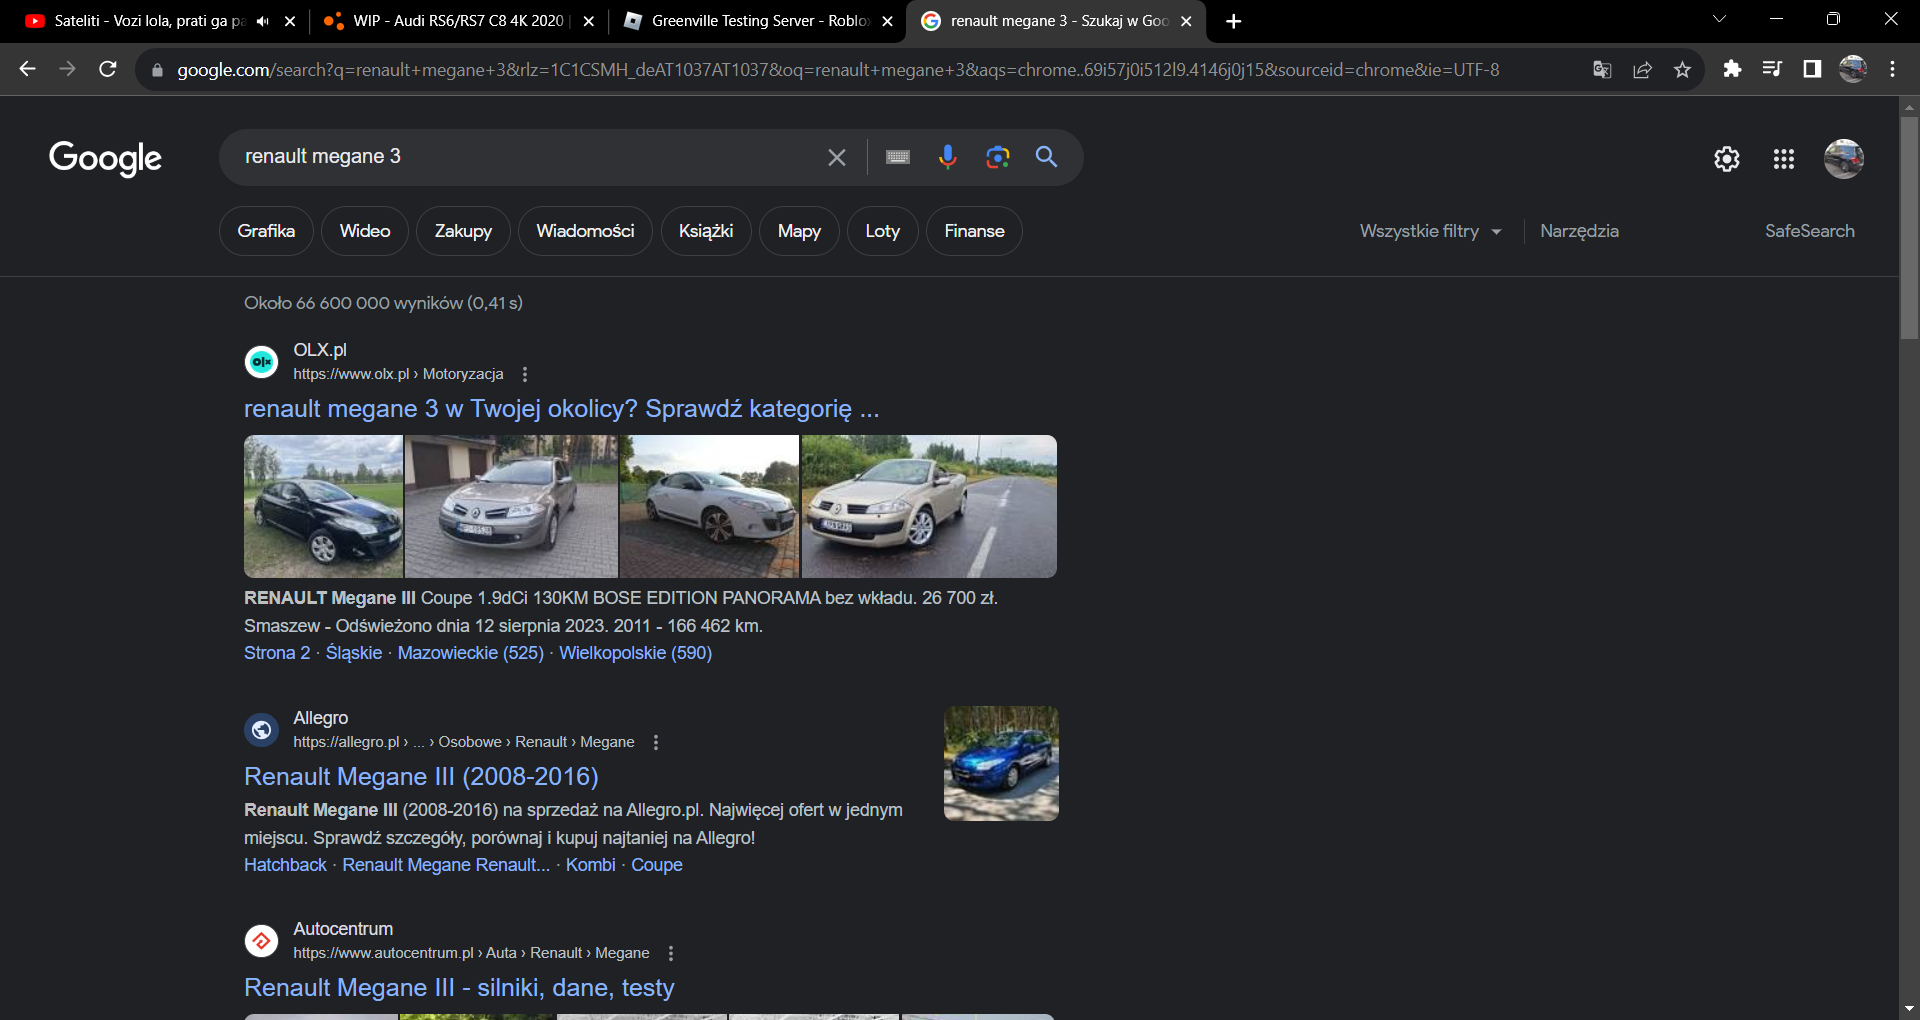Open Chrome side panel icon
The width and height of the screenshot is (1920, 1020).
1812,69
